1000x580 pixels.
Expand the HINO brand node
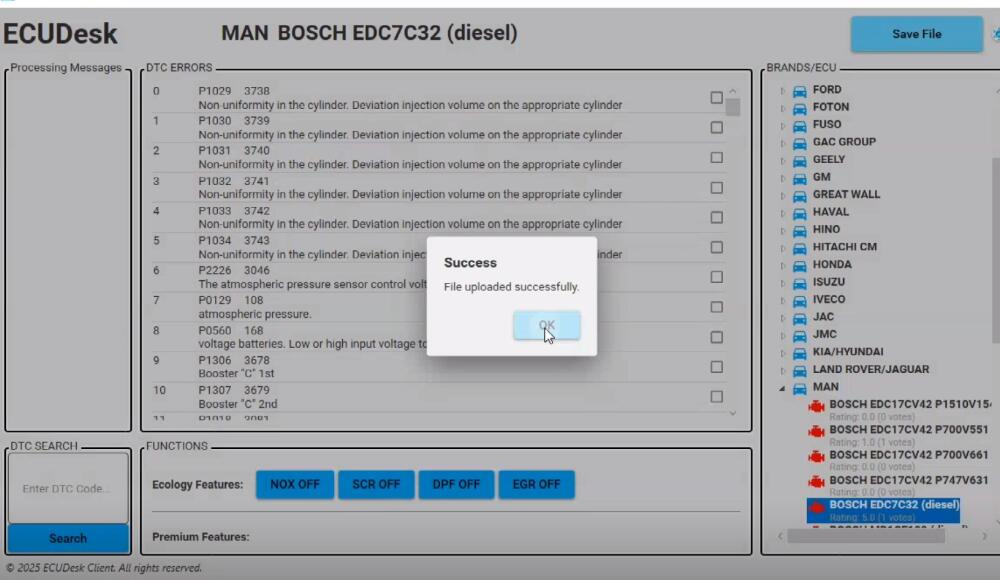[x=782, y=230]
